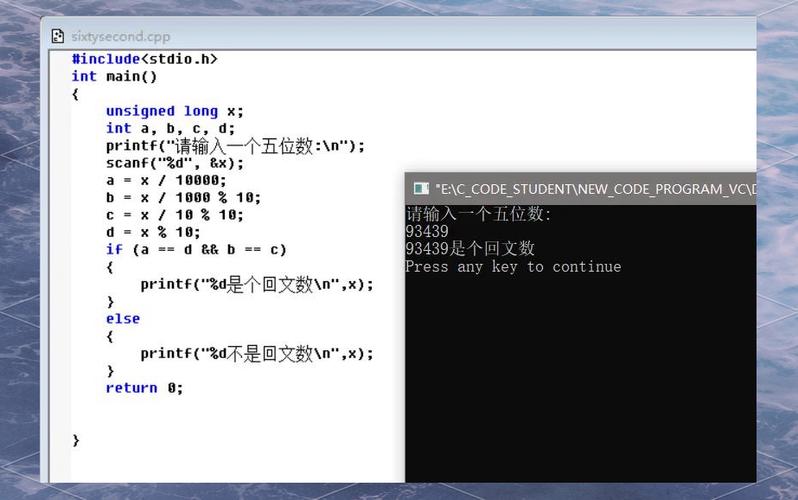Image resolution: width=798 pixels, height=500 pixels.
Task: Click Press any key to continue text
Action: 513,267
